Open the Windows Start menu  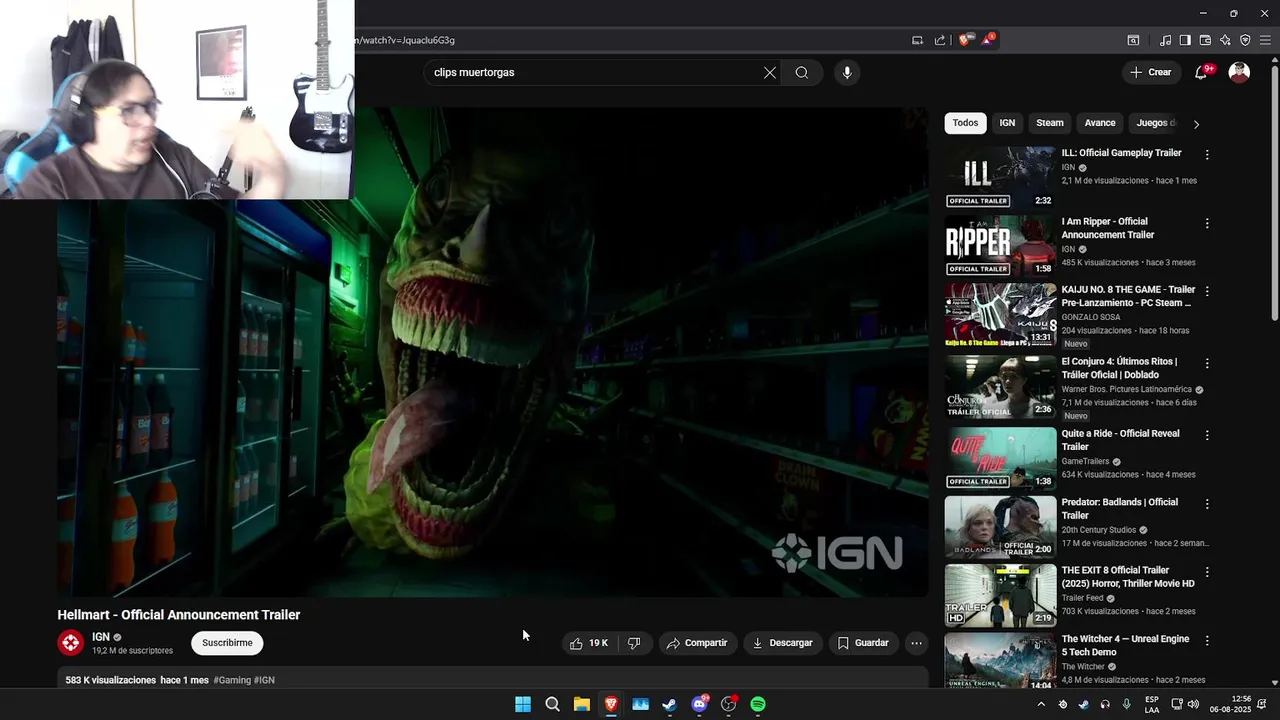(x=523, y=704)
